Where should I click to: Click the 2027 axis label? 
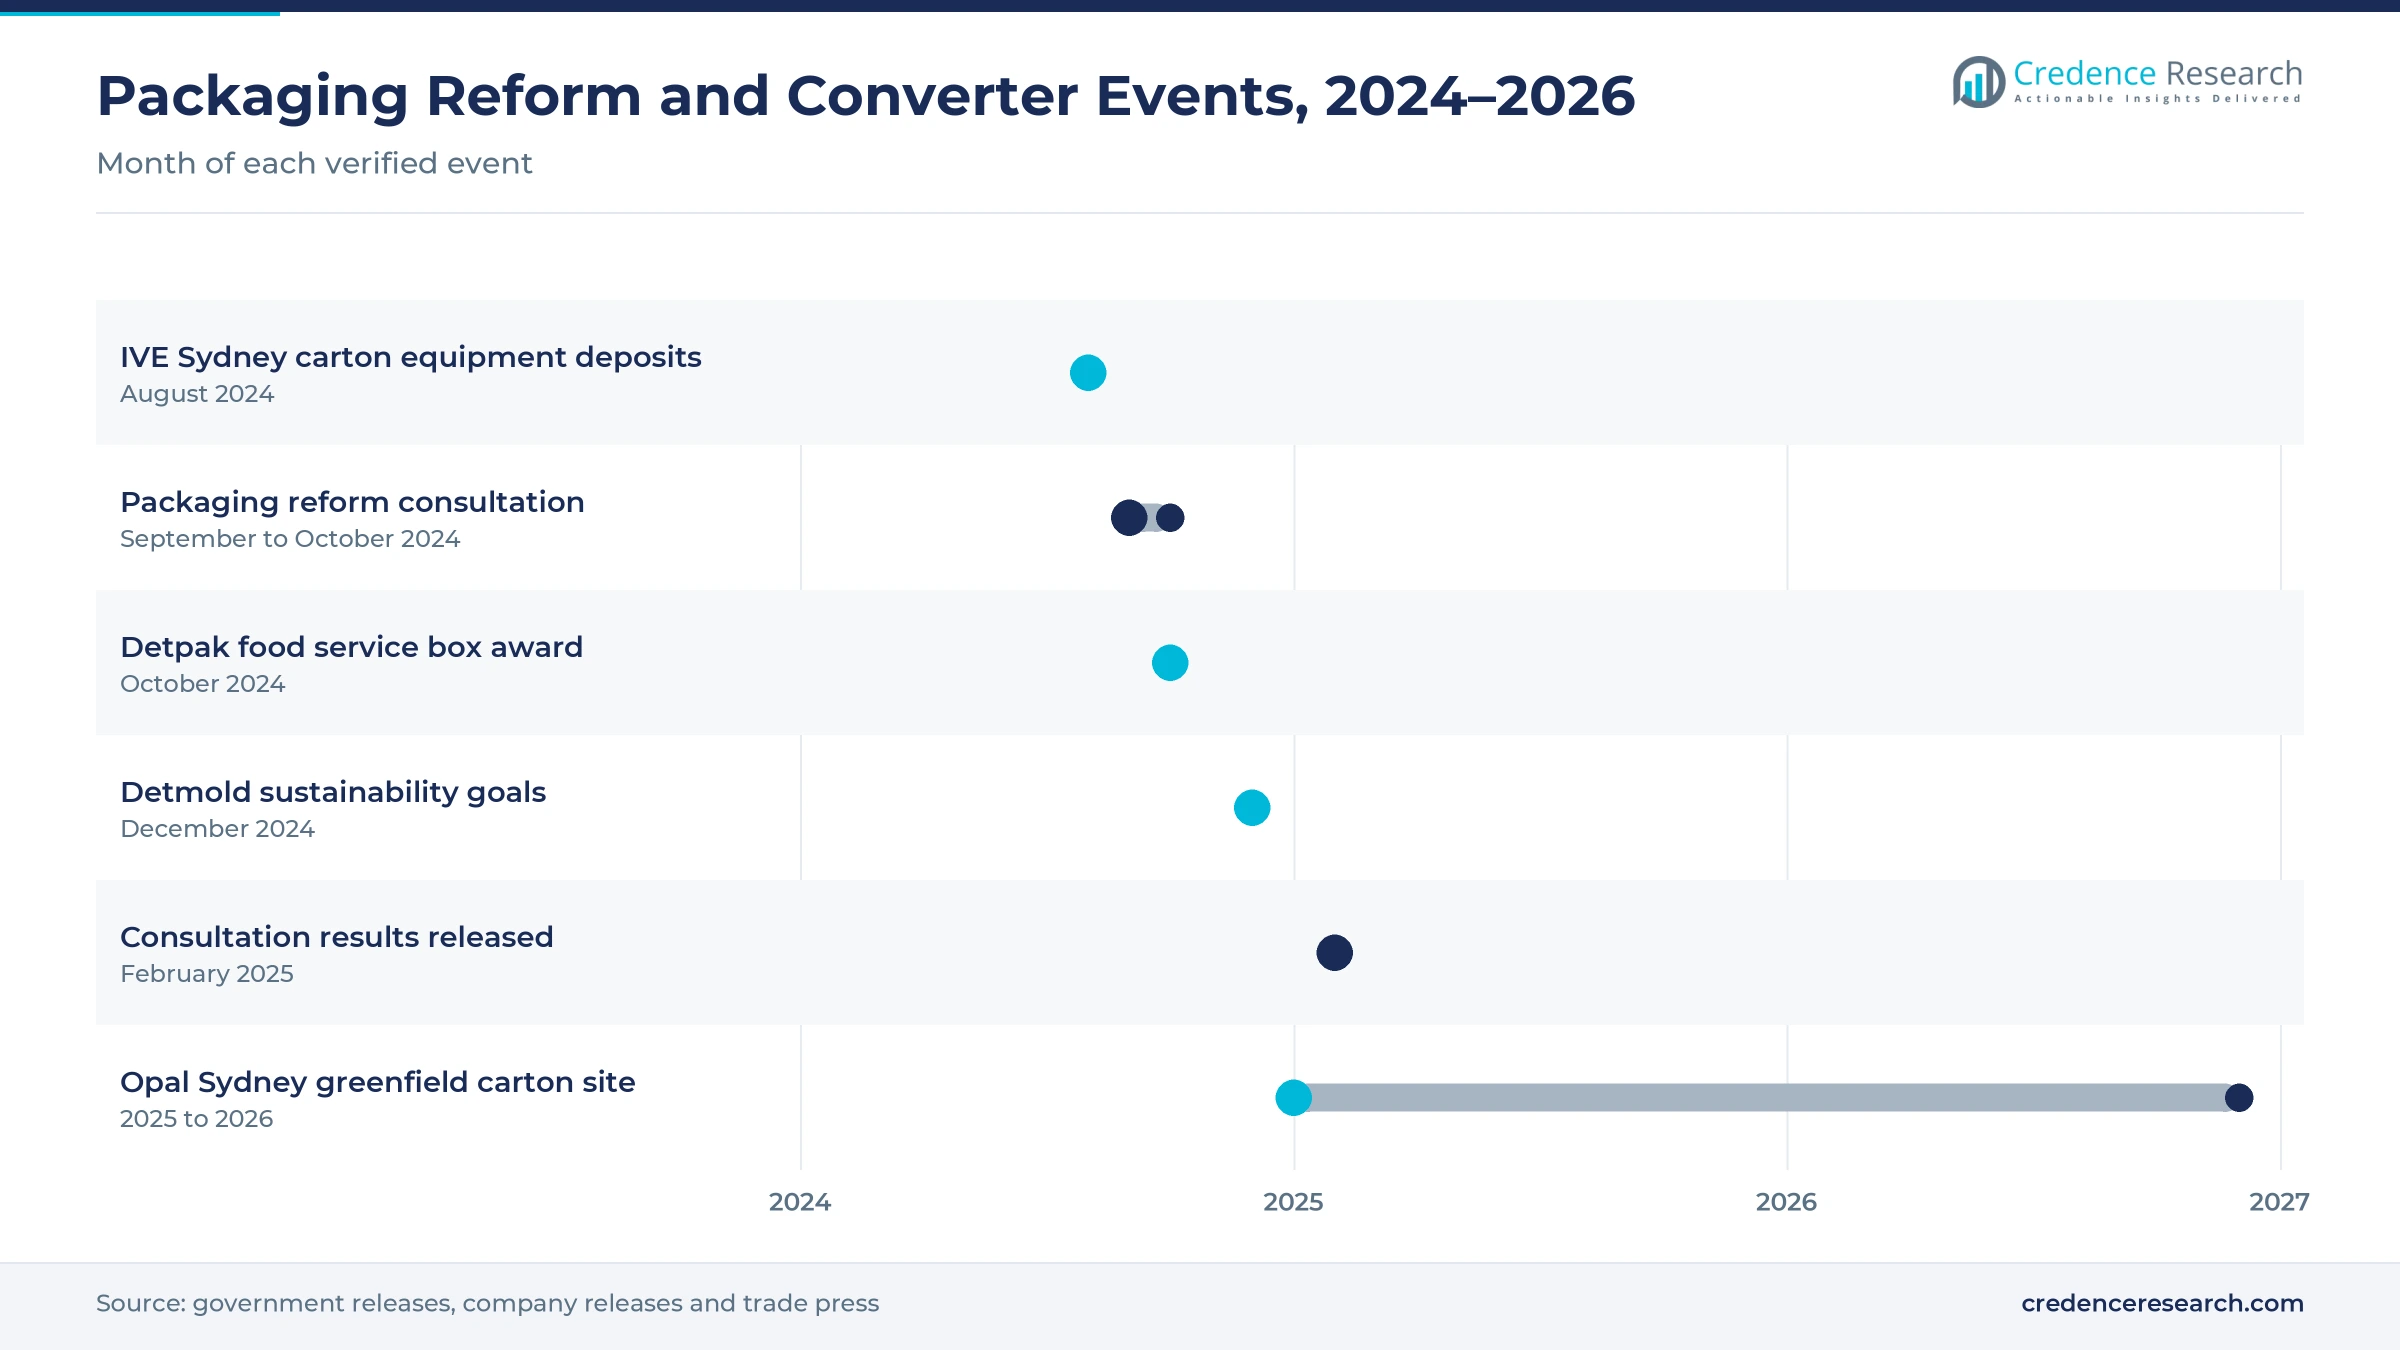(x=2279, y=1202)
